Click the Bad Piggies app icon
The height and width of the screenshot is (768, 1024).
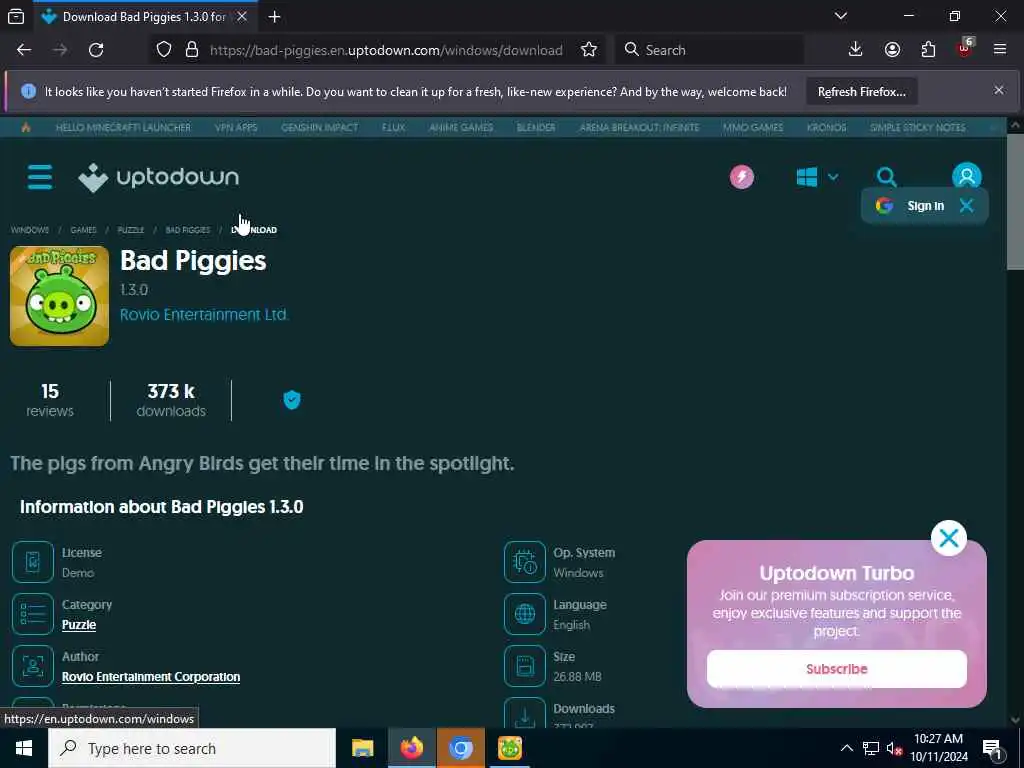click(x=59, y=296)
